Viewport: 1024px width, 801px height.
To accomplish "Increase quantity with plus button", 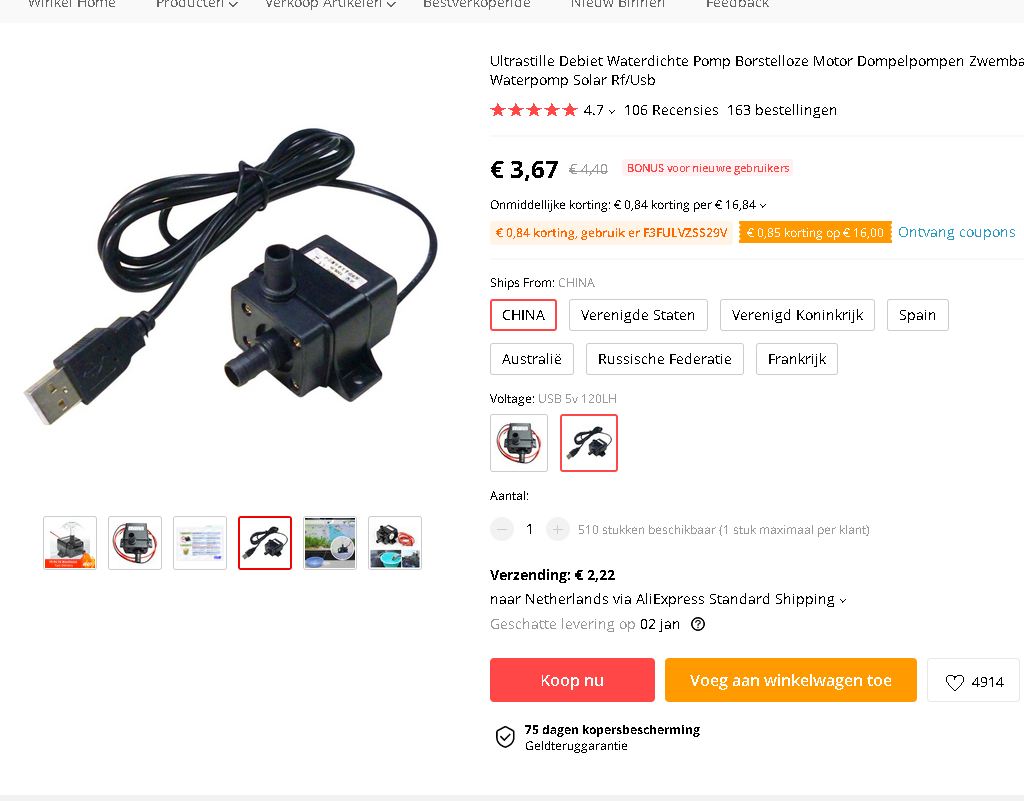I will 557,529.
